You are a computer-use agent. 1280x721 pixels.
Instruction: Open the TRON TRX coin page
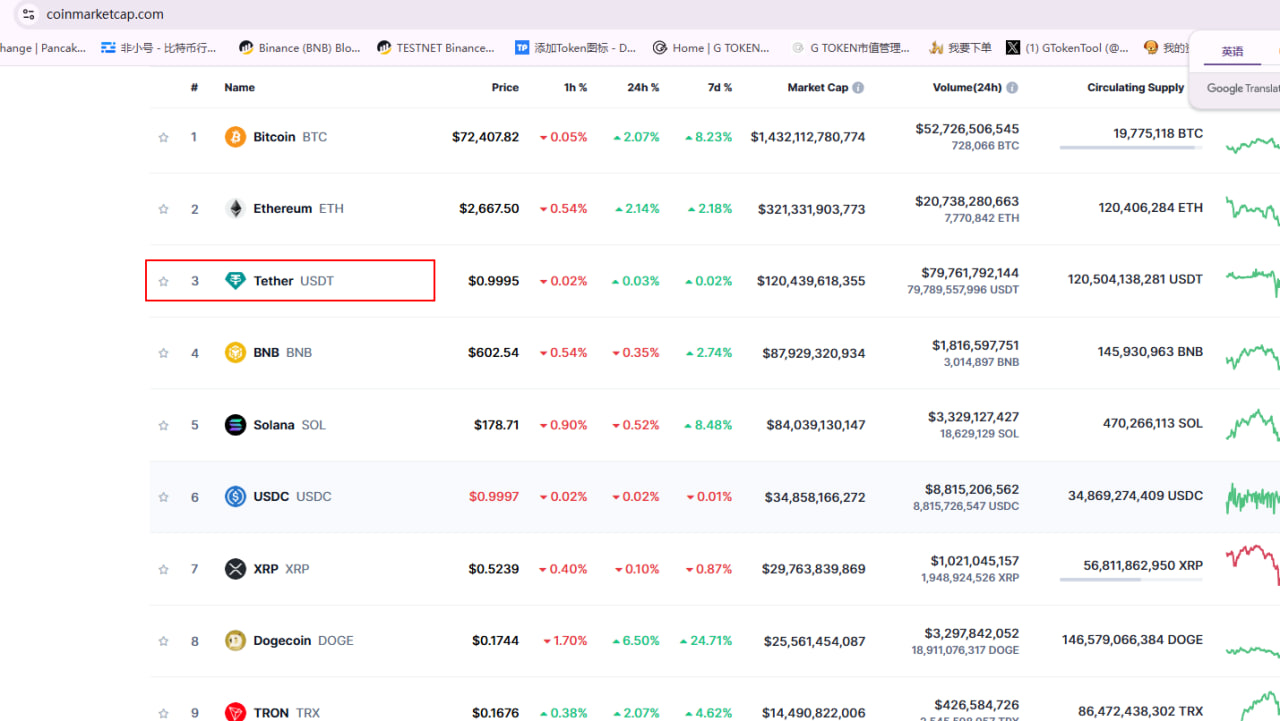(272, 712)
